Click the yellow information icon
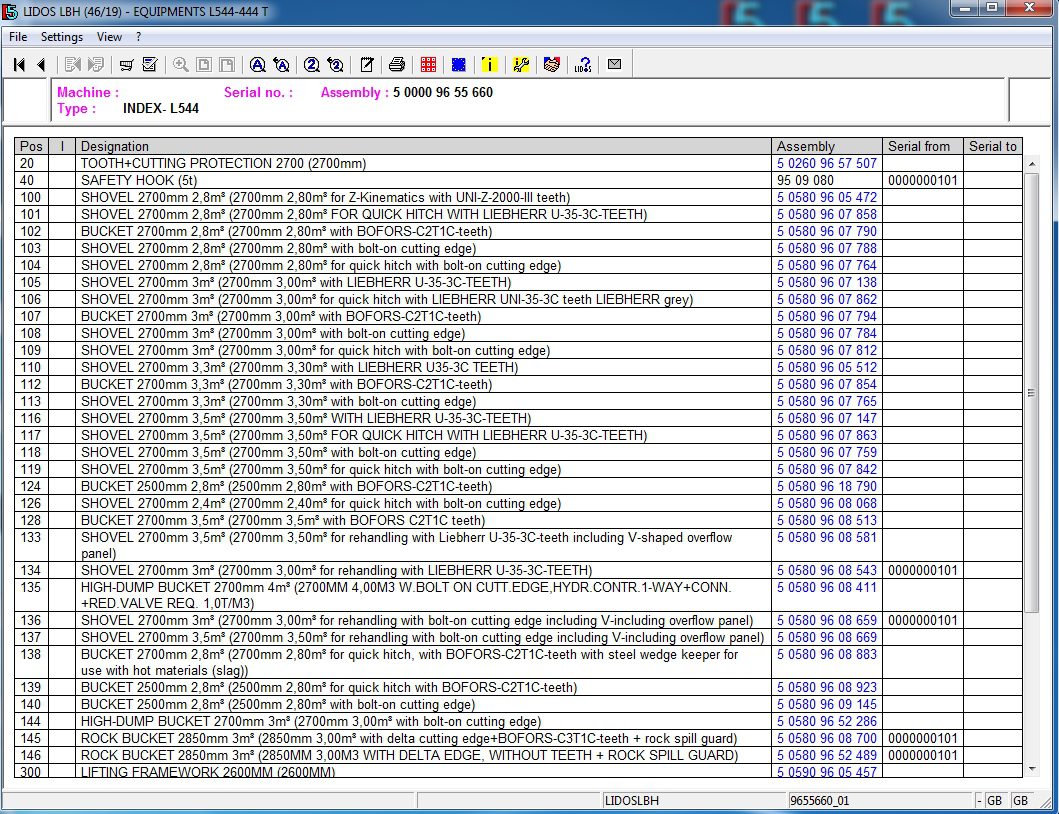1059x814 pixels. click(x=489, y=65)
